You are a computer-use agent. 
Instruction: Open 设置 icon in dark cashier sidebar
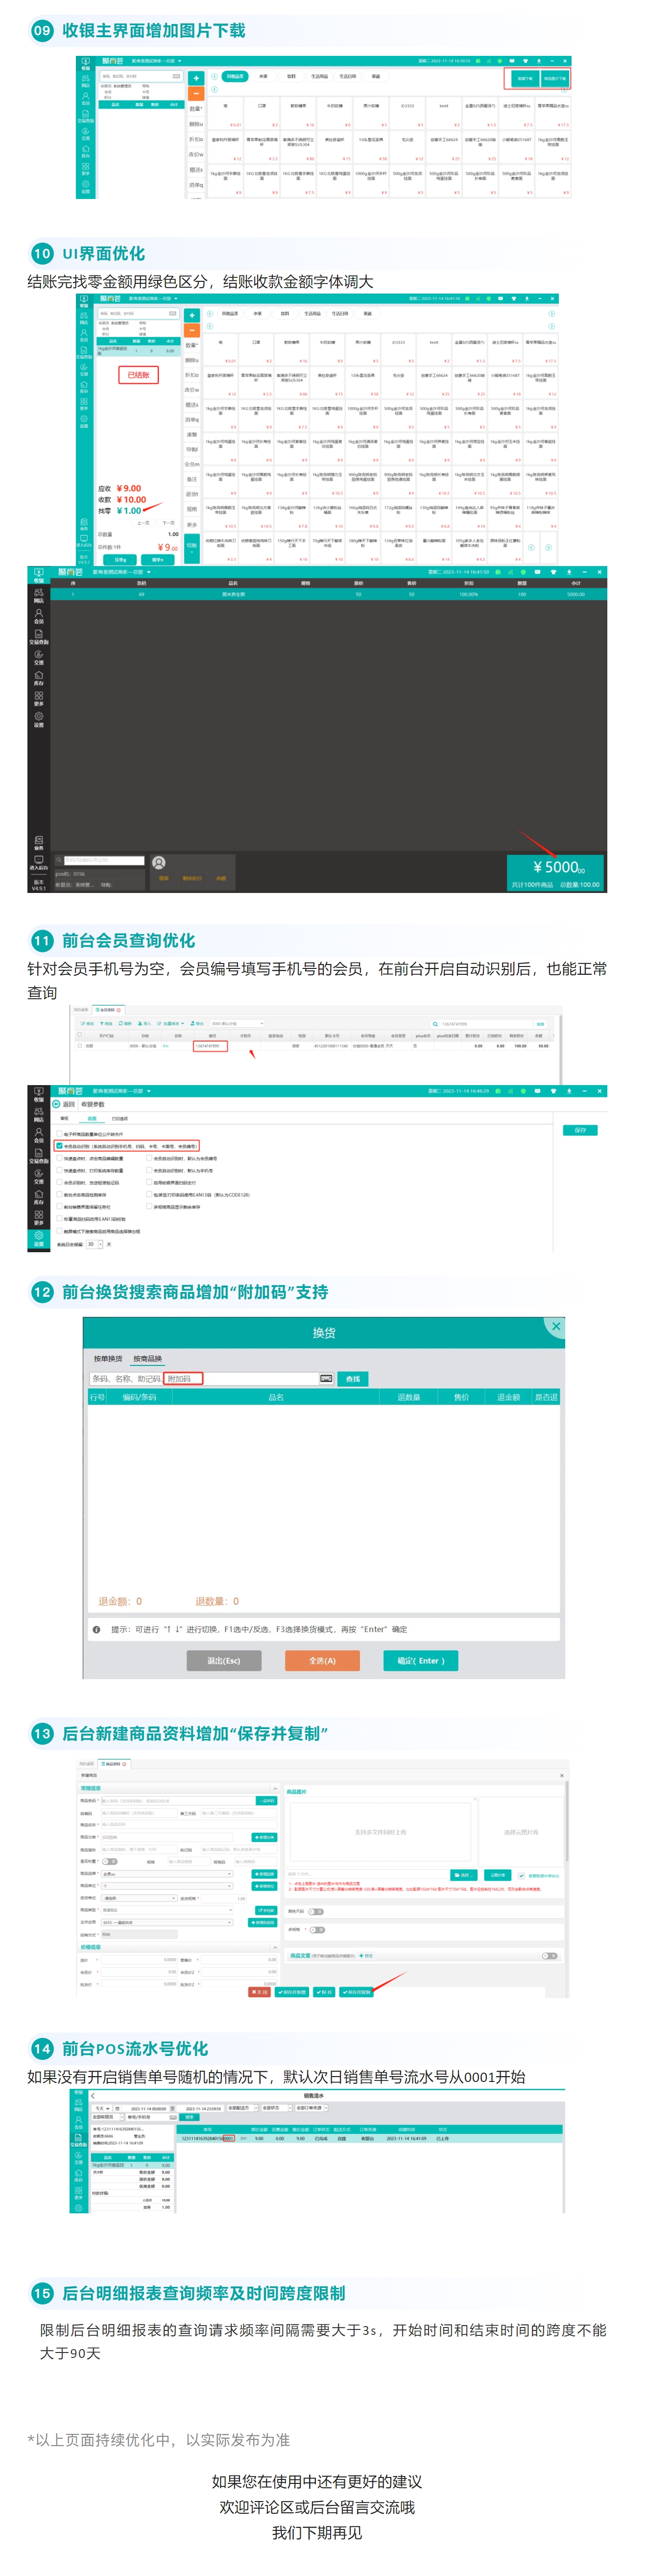pyautogui.click(x=38, y=720)
